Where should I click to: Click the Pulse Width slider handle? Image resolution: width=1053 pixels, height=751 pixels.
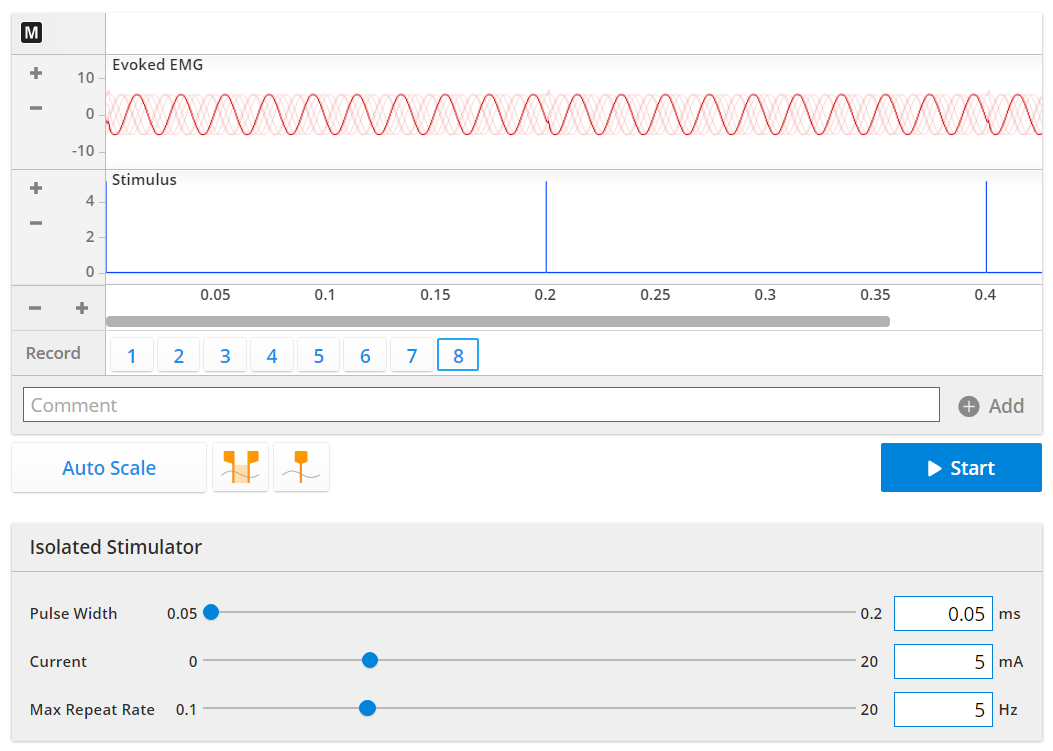211,612
